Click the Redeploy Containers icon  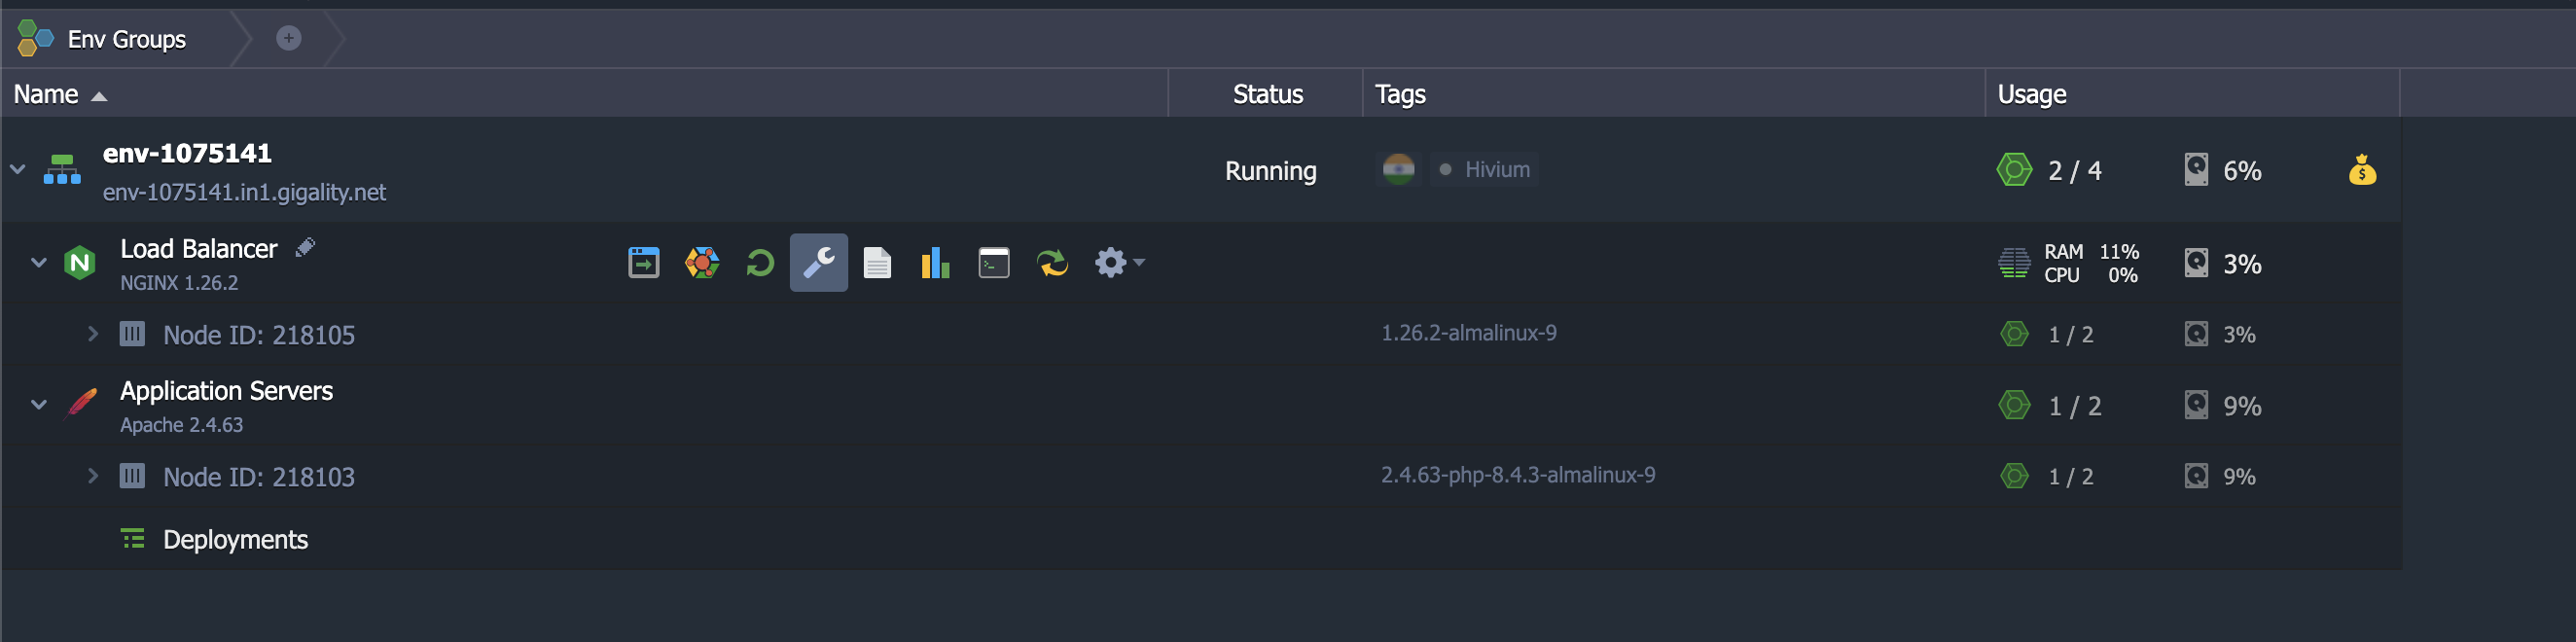pyautogui.click(x=1052, y=263)
